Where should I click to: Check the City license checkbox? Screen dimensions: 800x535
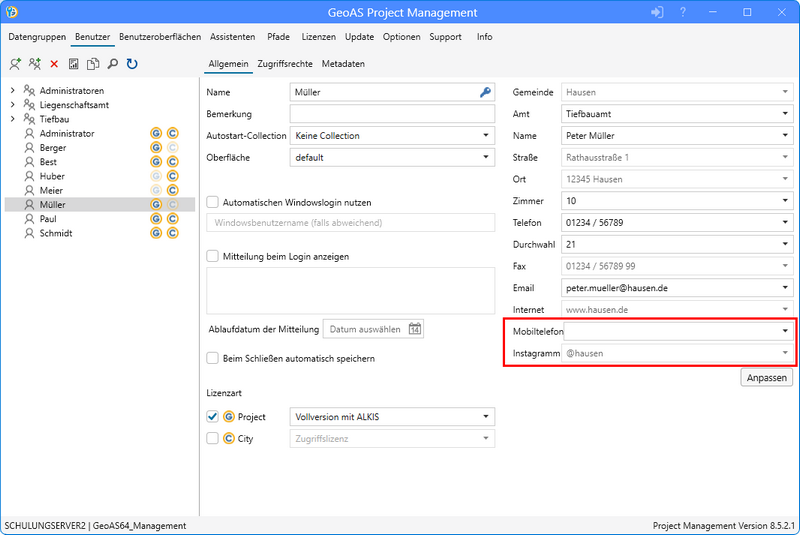point(212,438)
